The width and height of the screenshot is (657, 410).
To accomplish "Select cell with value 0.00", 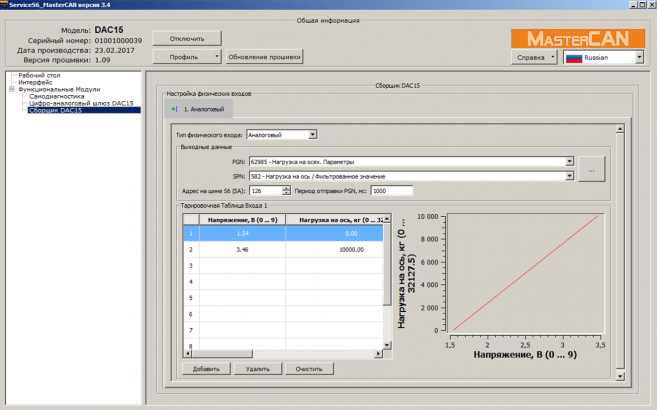I will [334, 233].
